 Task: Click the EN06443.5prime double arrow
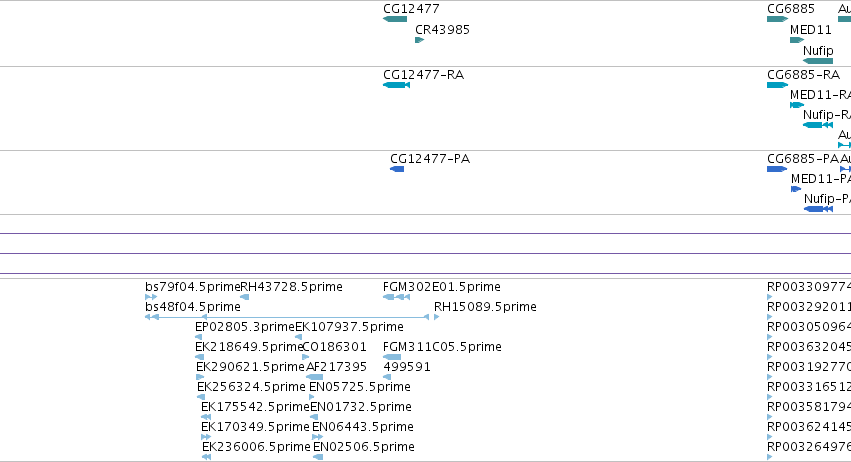point(317,437)
